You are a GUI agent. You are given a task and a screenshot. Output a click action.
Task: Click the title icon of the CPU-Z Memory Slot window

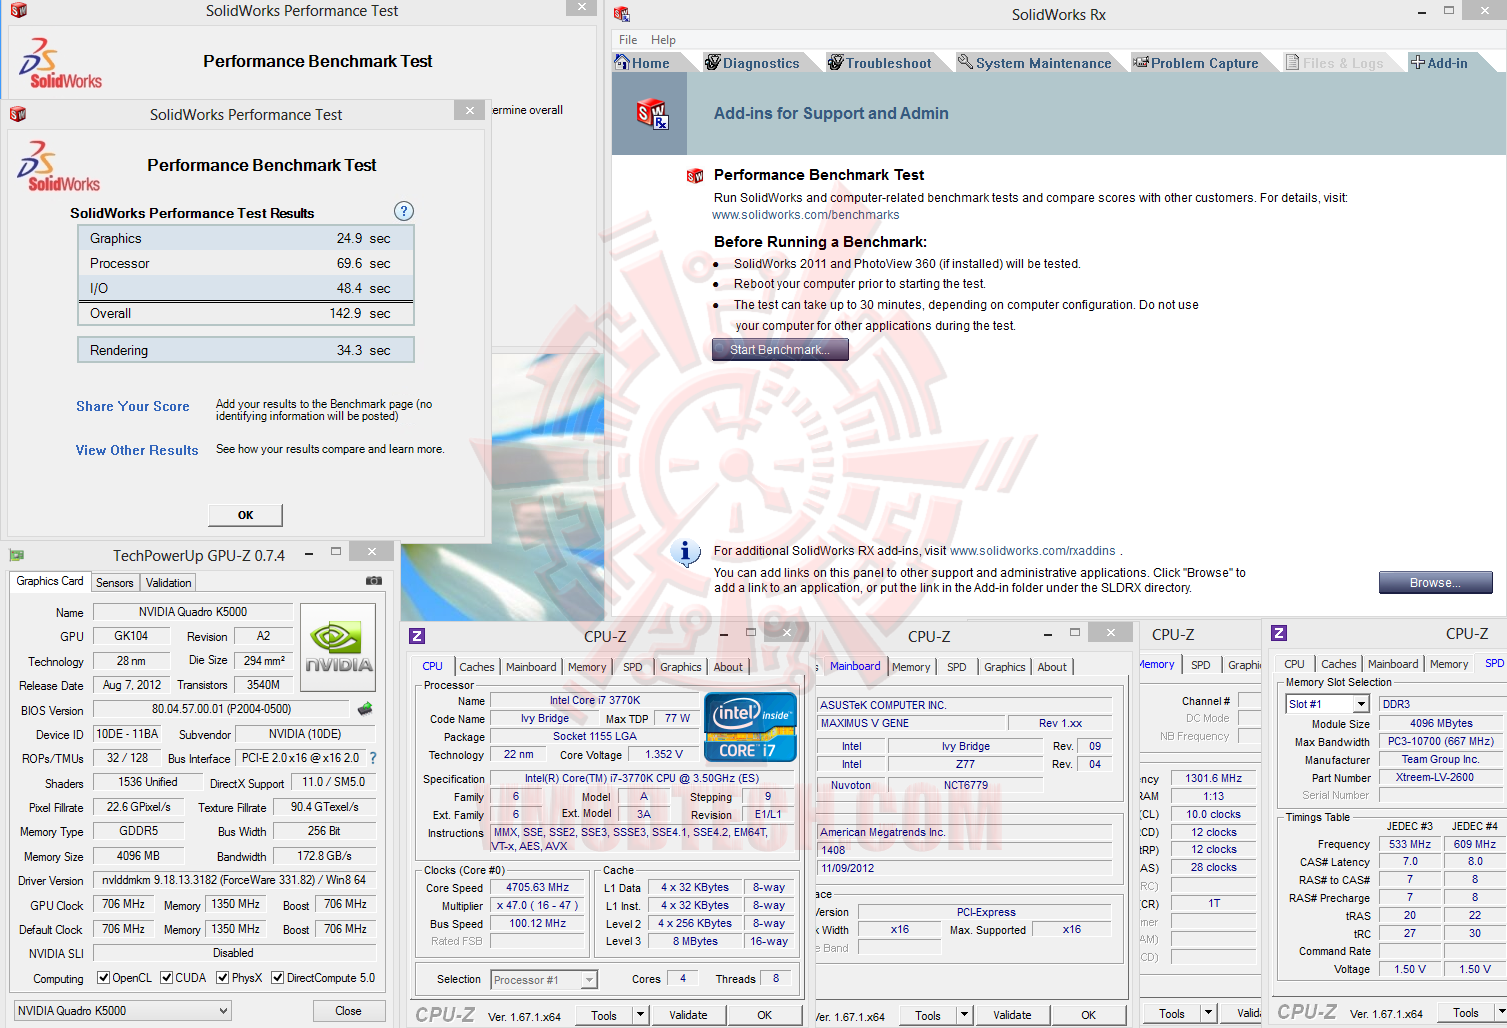1279,633
